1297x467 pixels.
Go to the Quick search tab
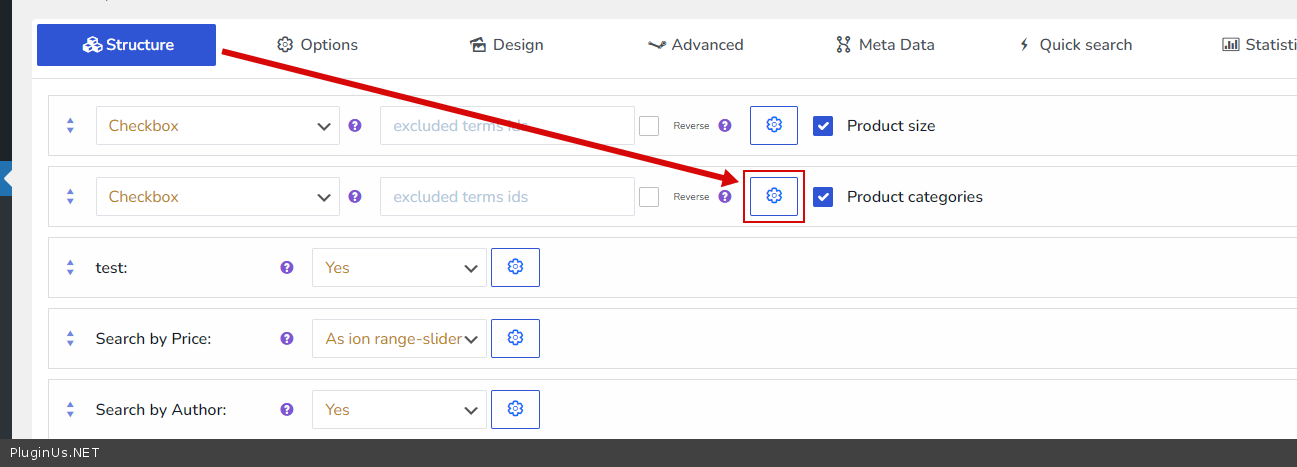(x=1075, y=45)
